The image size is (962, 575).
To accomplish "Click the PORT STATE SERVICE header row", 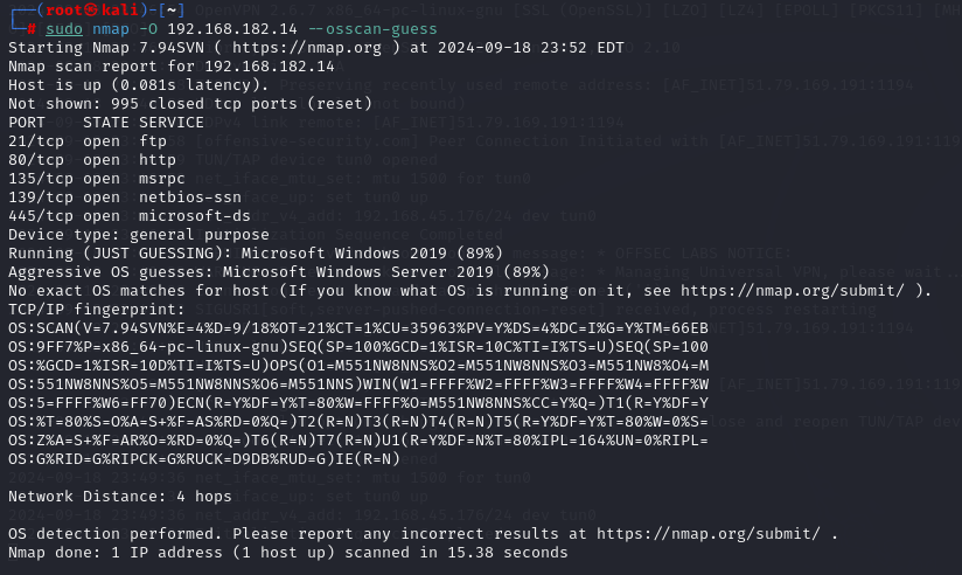I will click(x=106, y=123).
